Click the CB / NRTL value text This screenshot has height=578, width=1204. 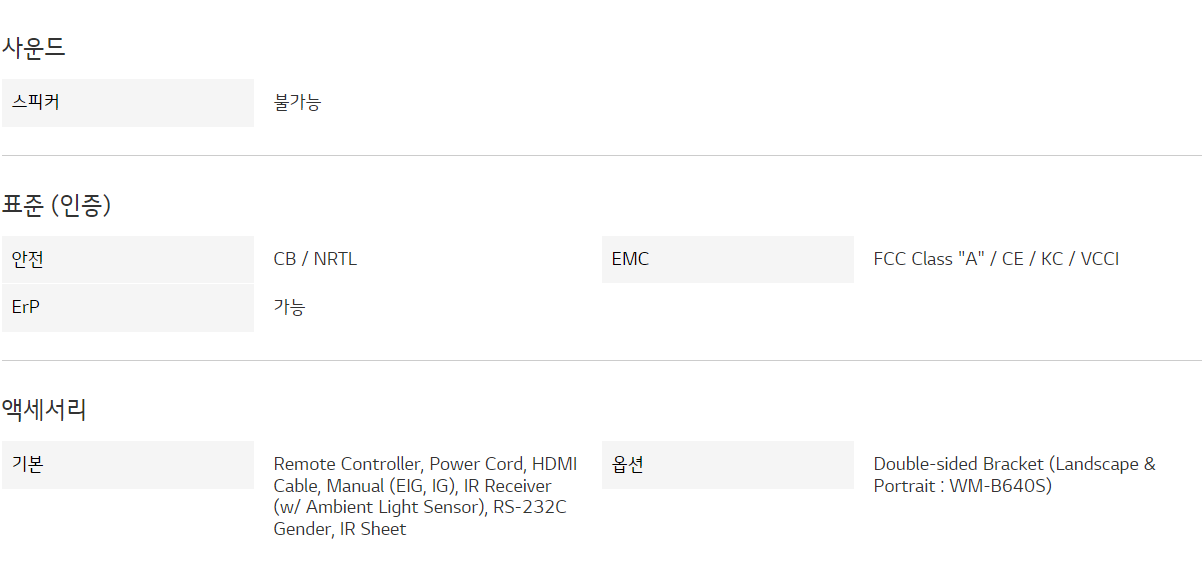315,259
